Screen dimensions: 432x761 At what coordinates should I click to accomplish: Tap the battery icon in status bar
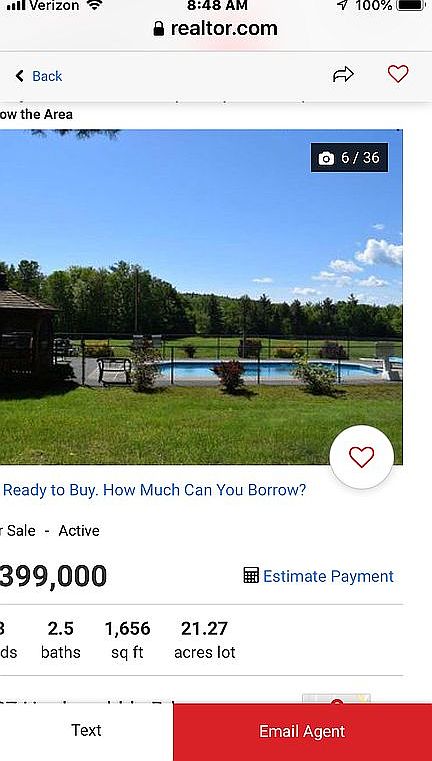click(411, 5)
